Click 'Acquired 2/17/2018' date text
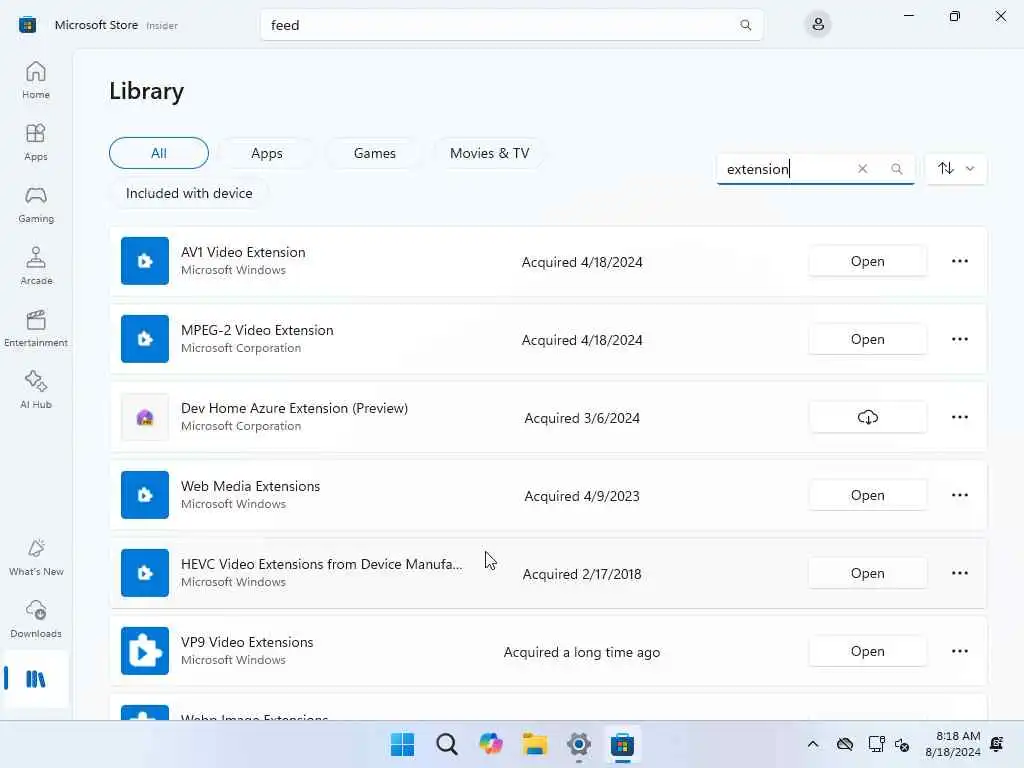Viewport: 1024px width, 768px height. (x=581, y=574)
